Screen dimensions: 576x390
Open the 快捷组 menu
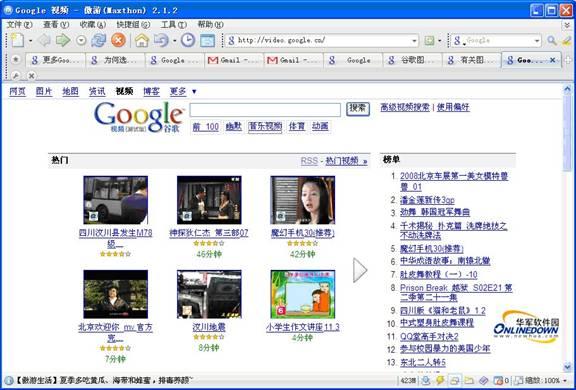tap(133, 25)
